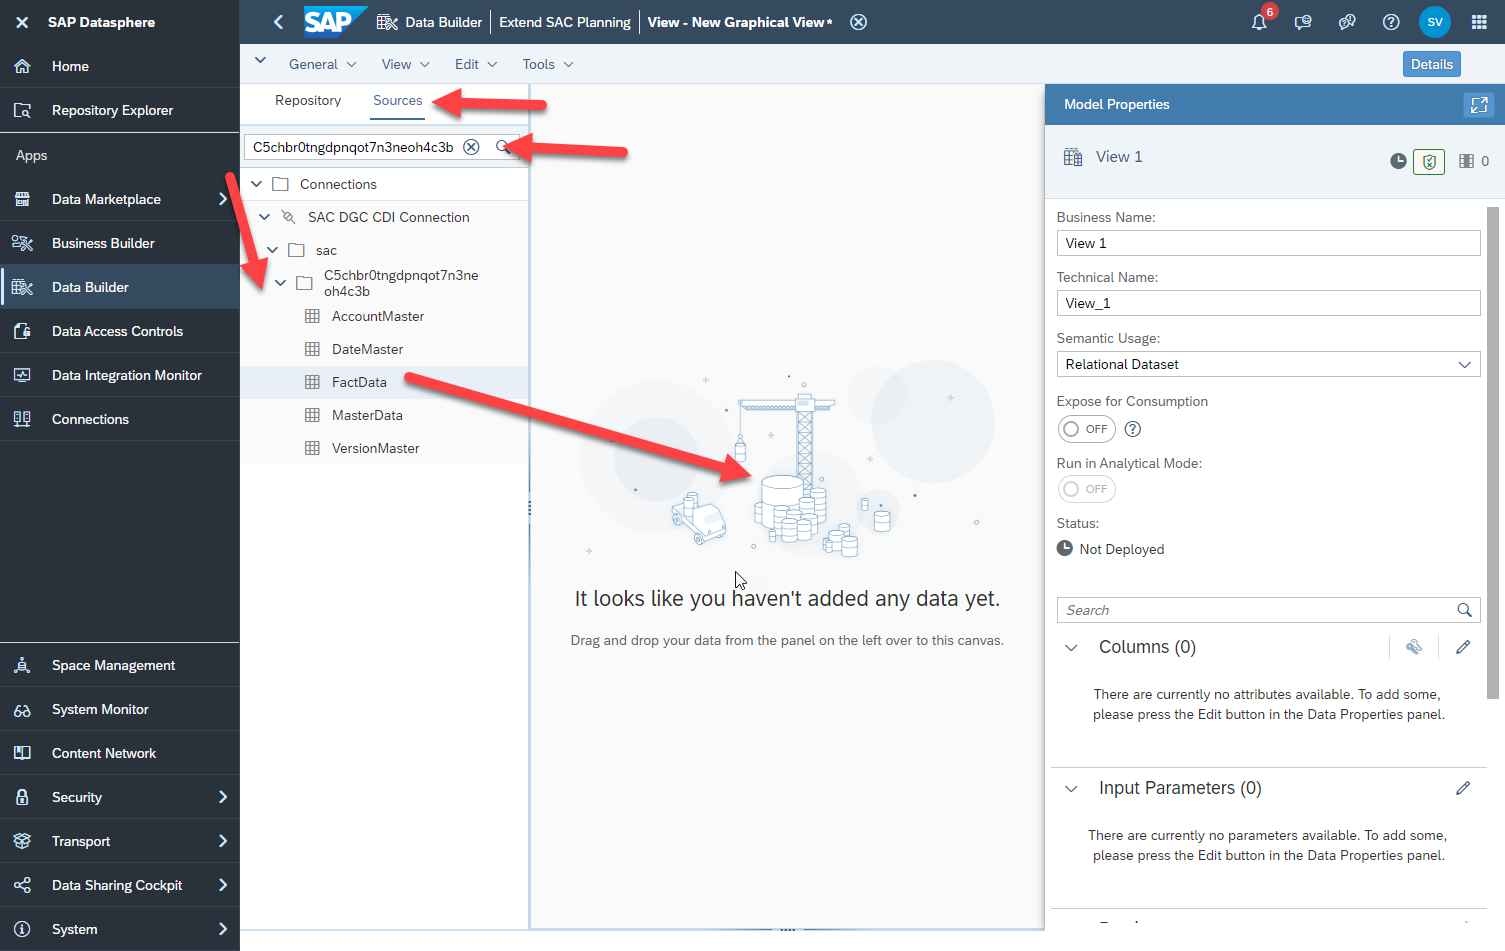Image resolution: width=1505 pixels, height=951 pixels.
Task: Select FactData from the source tree
Action: pyautogui.click(x=360, y=381)
